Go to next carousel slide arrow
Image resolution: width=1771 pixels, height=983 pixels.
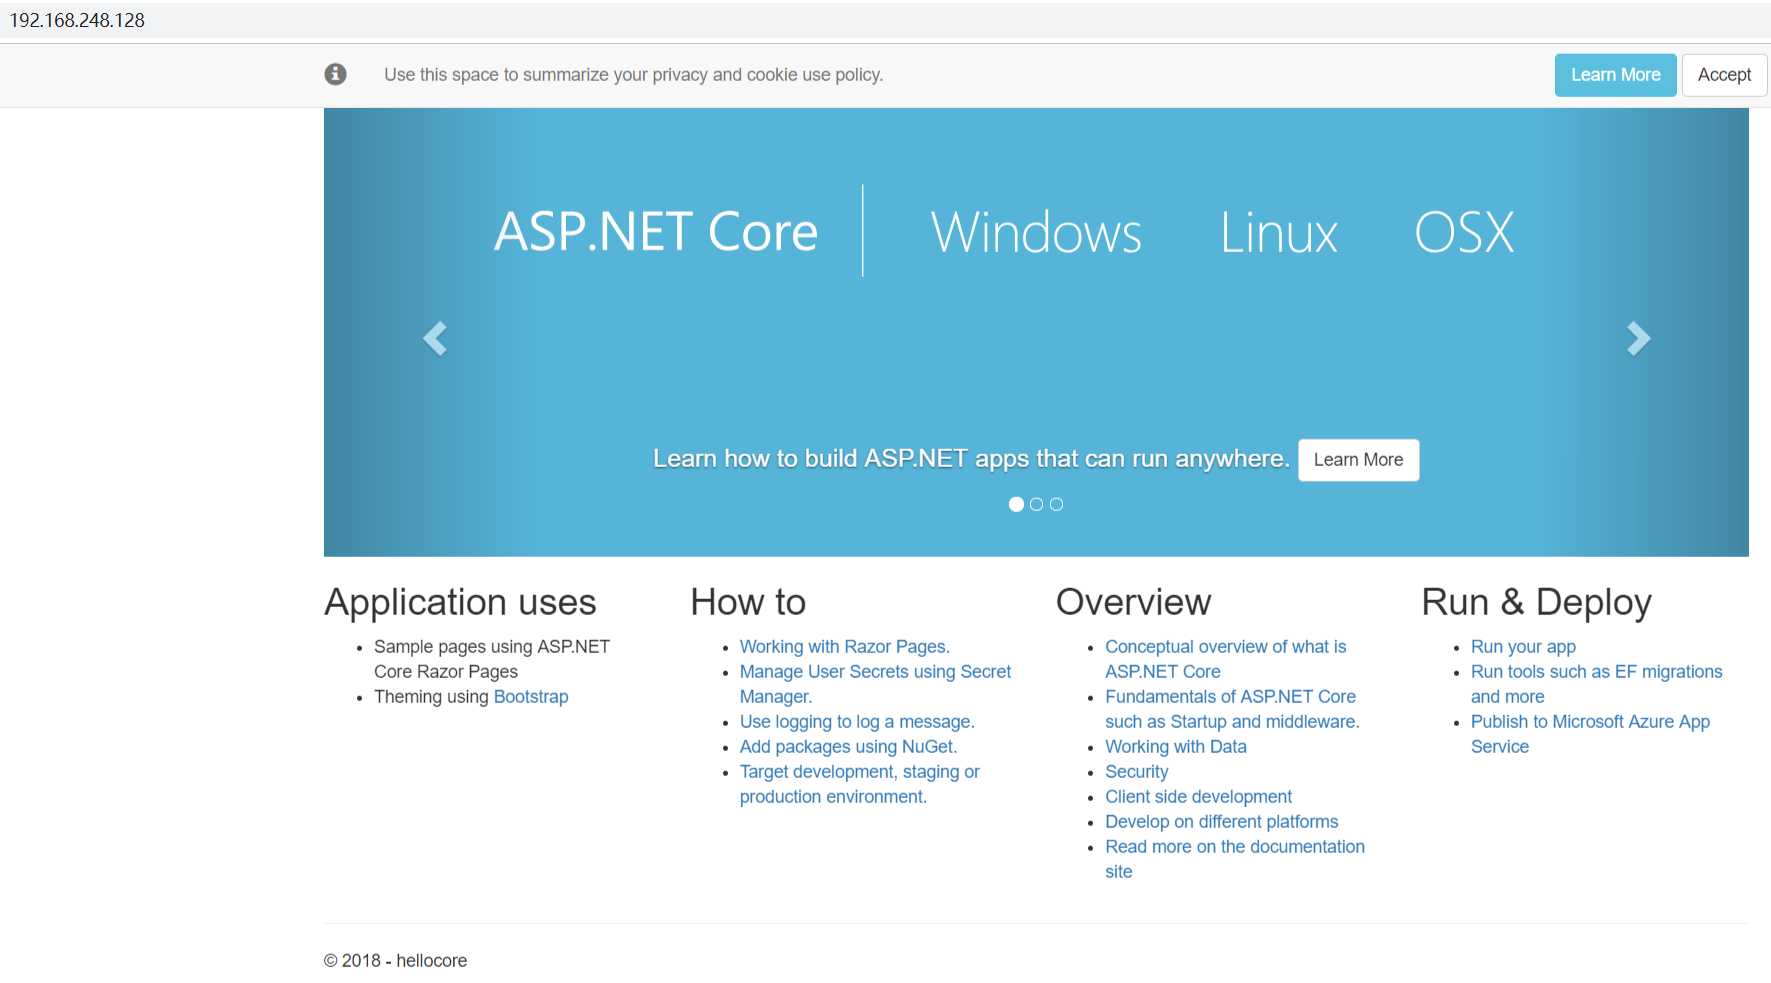(1638, 339)
